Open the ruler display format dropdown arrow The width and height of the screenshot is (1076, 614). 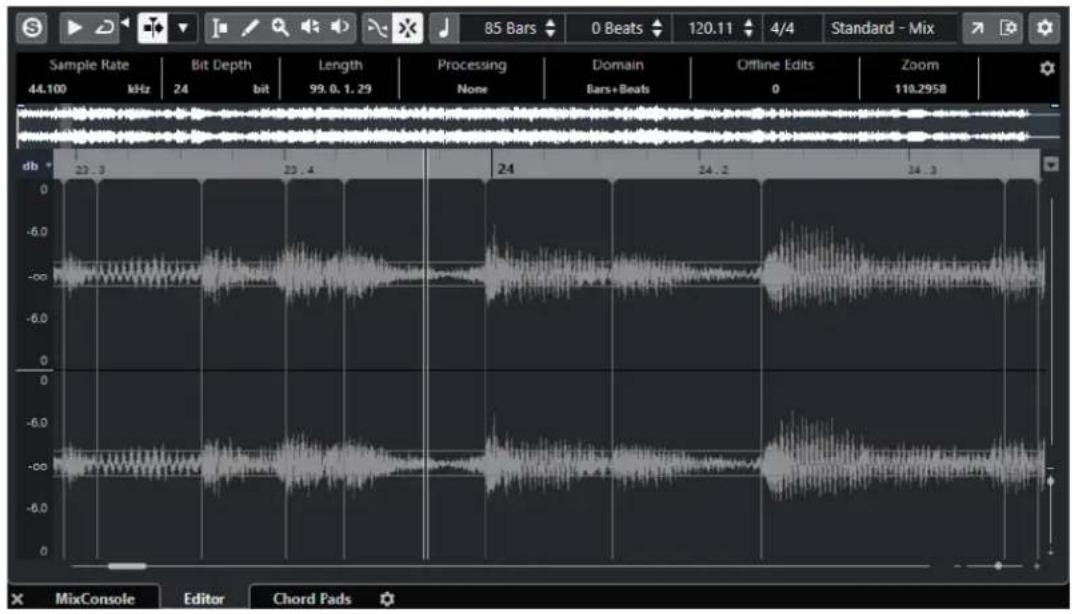click(x=1051, y=165)
